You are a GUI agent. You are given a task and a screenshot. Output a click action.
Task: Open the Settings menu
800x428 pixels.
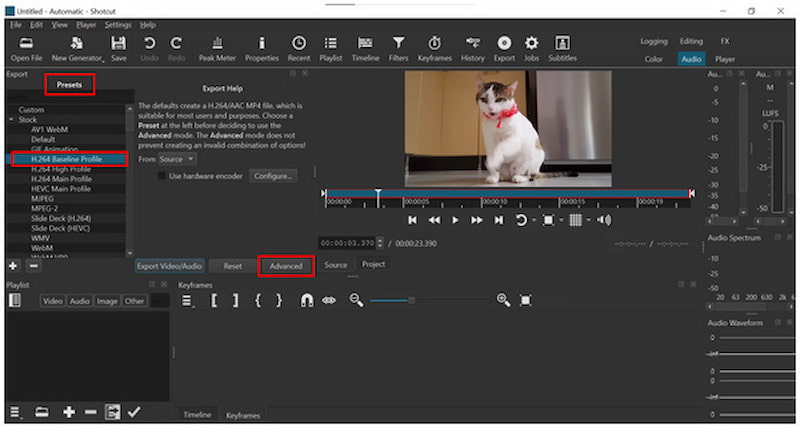coord(117,24)
